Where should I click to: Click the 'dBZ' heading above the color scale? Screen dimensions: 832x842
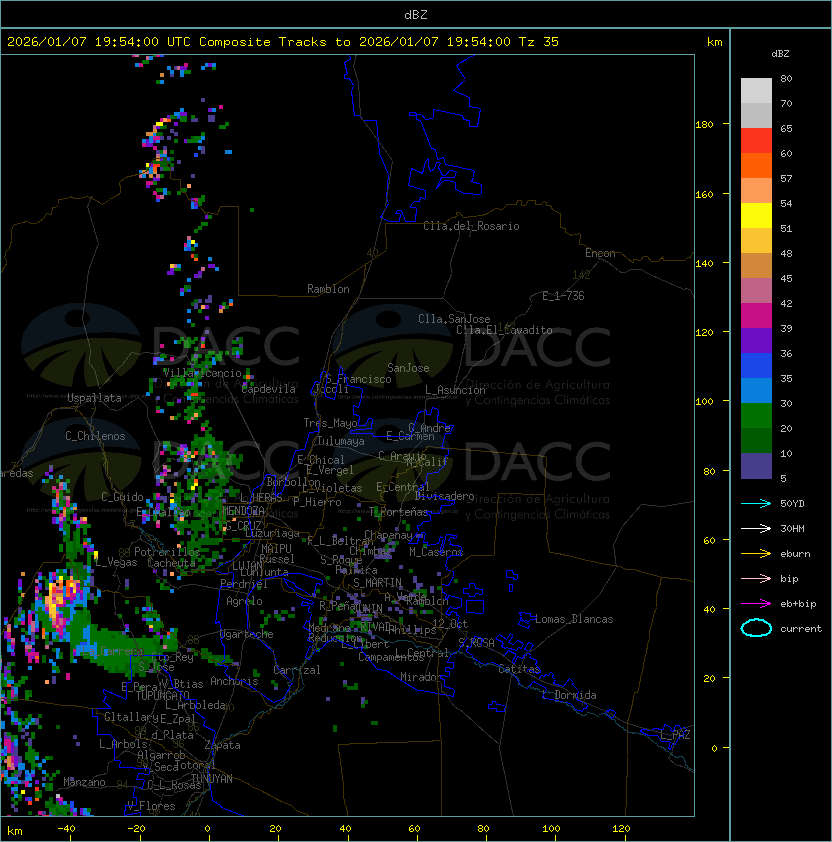coord(780,54)
